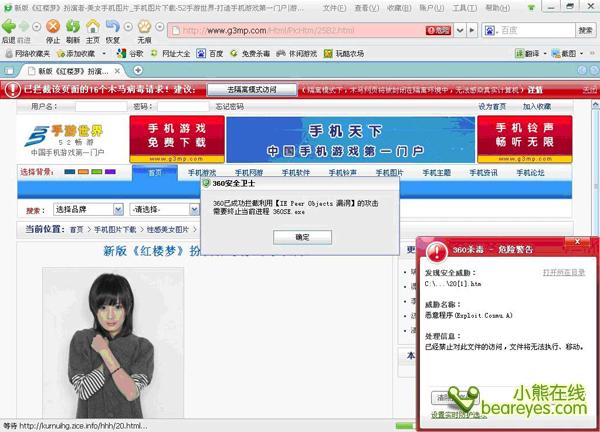Open the 帮助(H) menu
The height and width of the screenshot is (432, 600).
pos(497,8)
